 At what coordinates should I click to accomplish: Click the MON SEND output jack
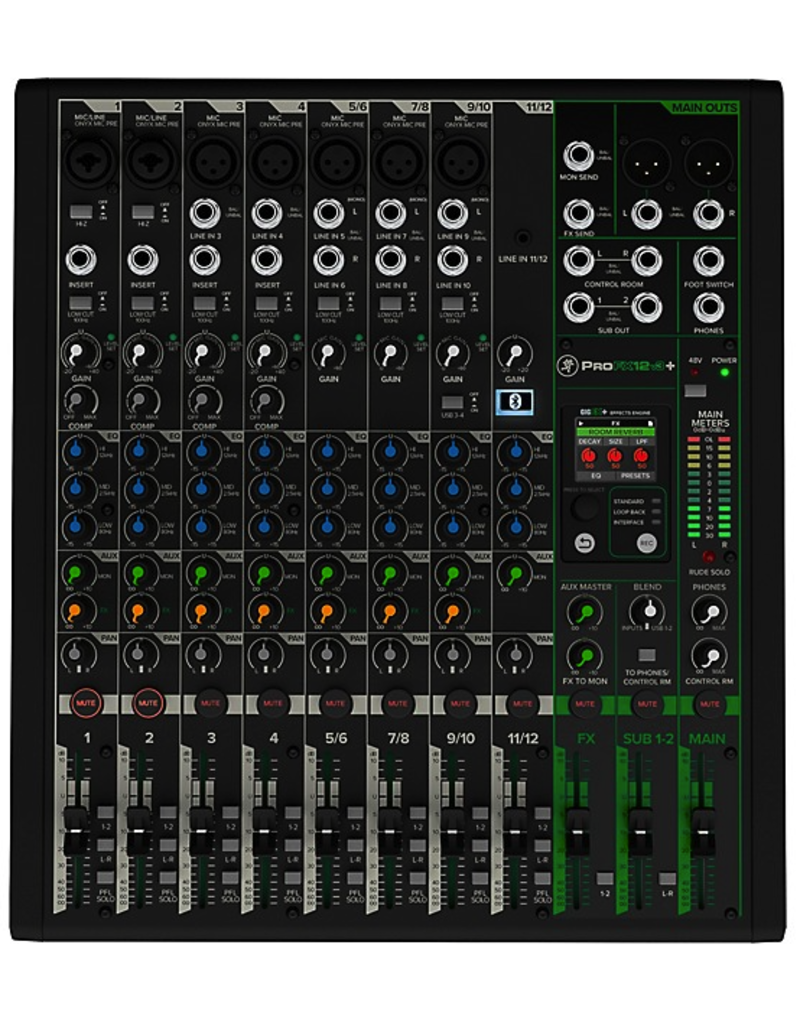click(578, 156)
